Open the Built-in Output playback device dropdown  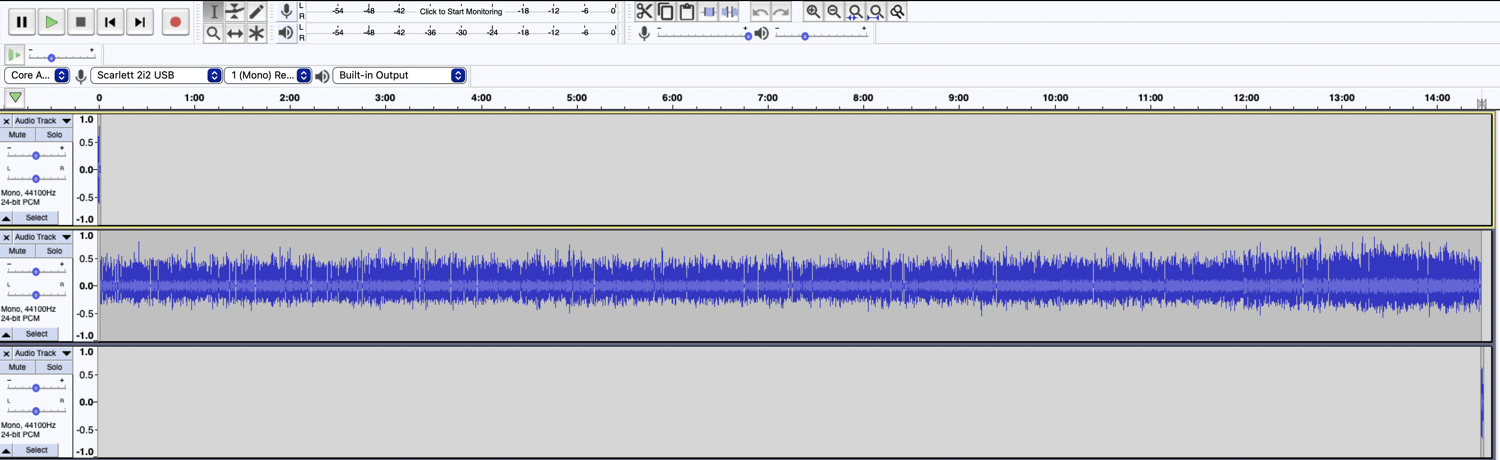point(399,75)
